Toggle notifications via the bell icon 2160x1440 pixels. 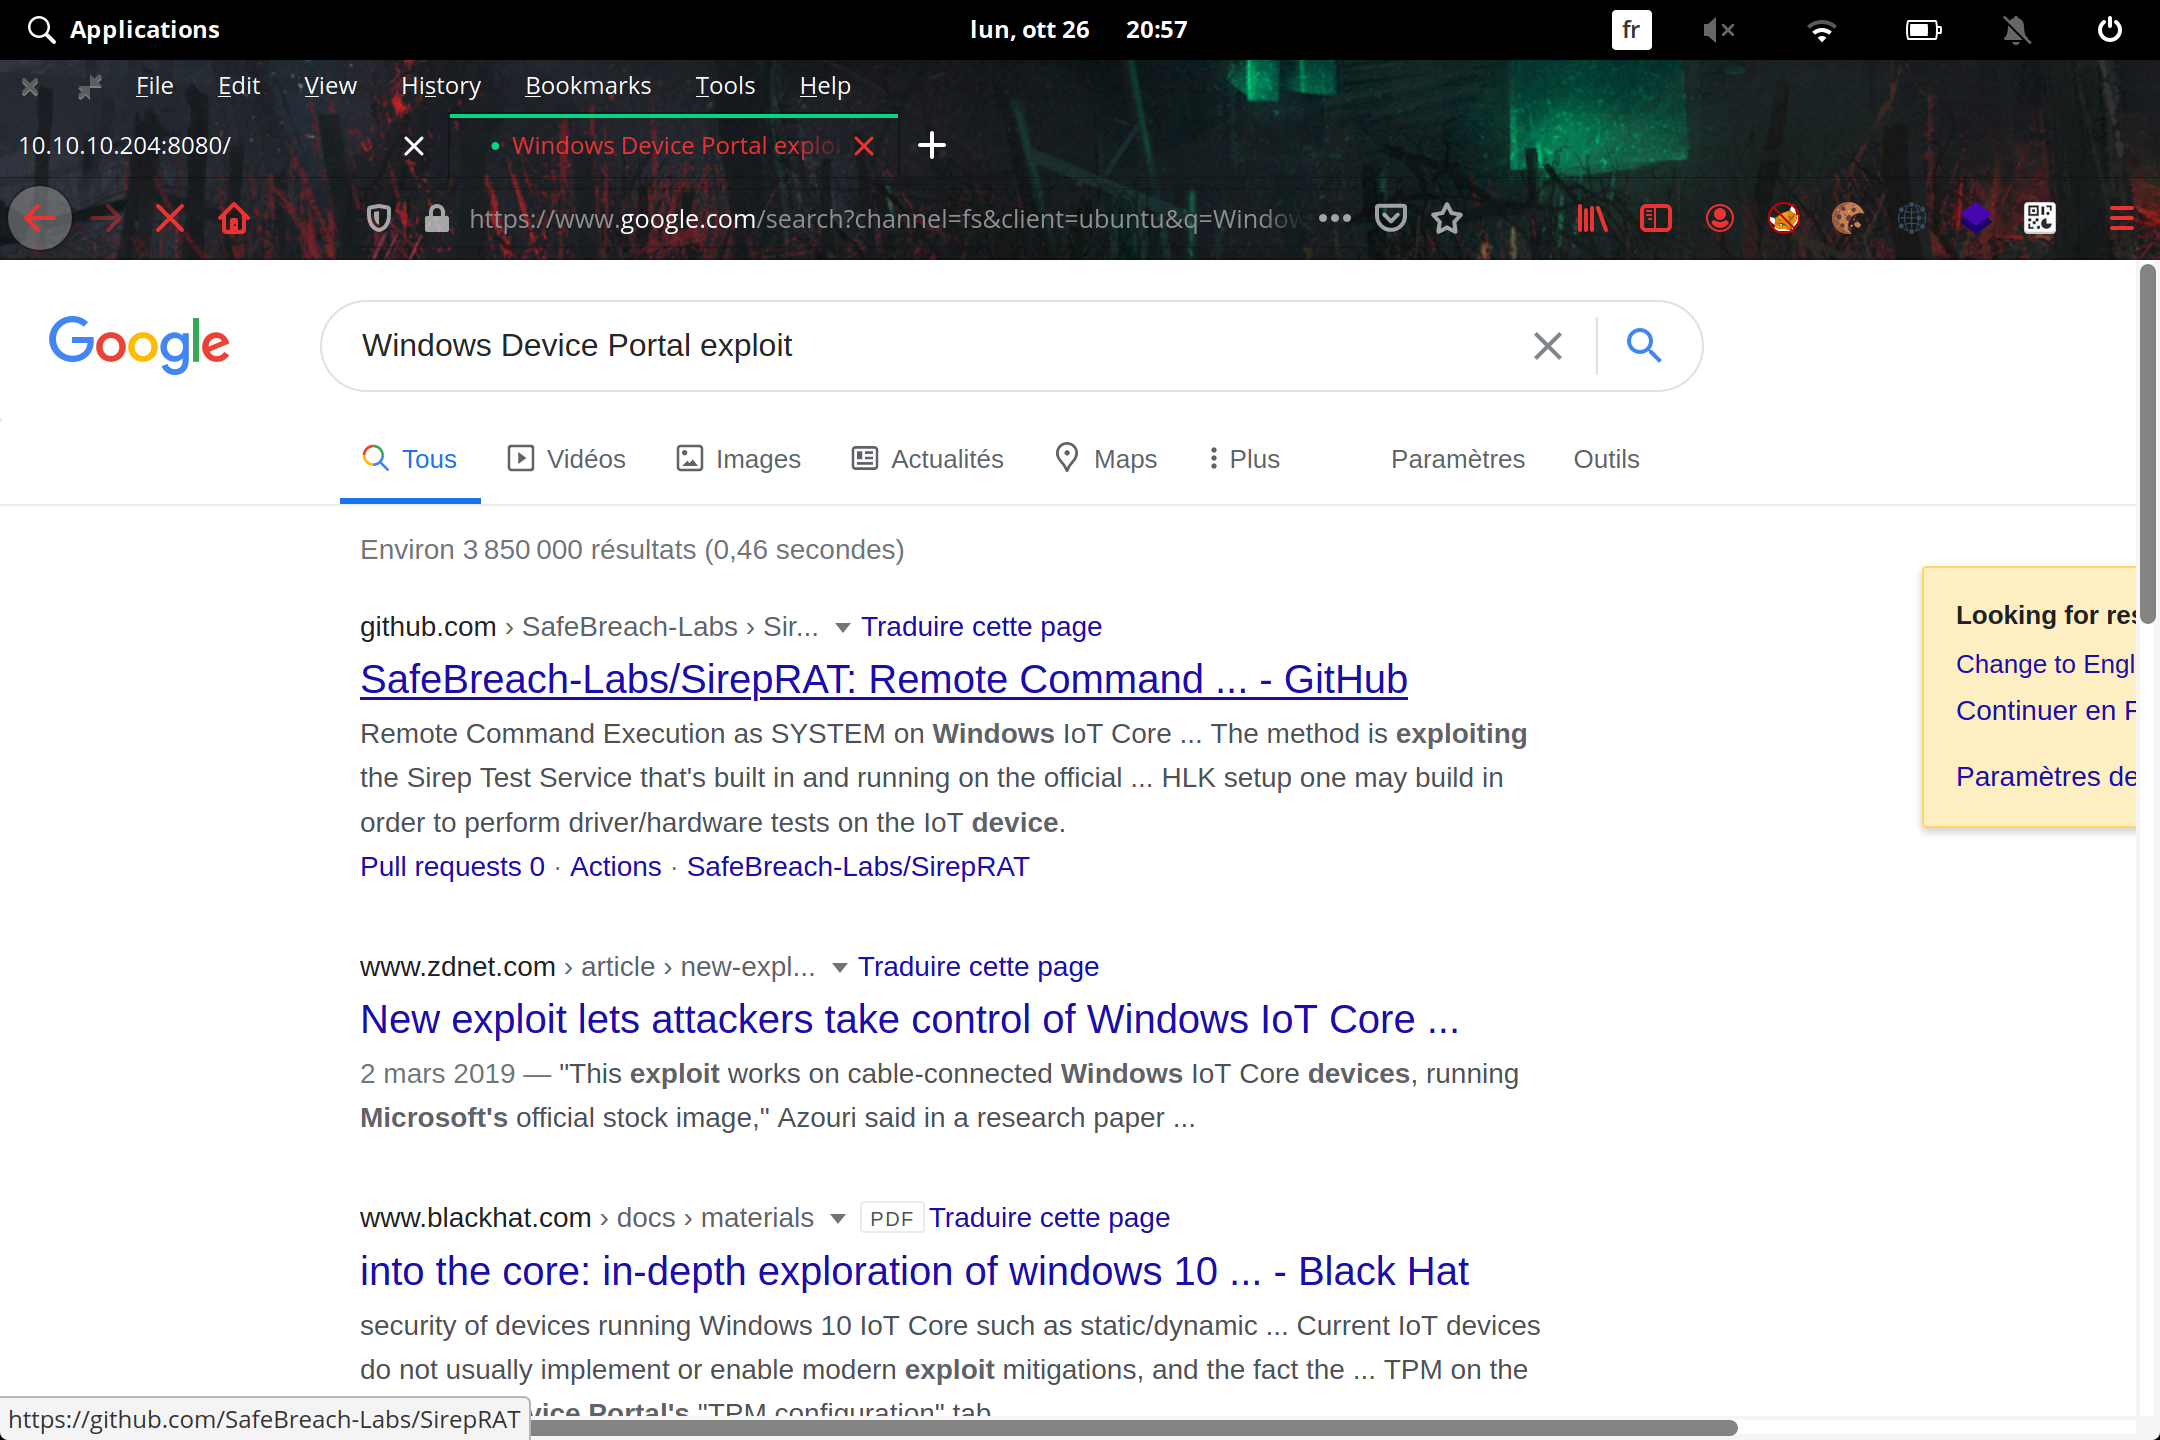(x=2017, y=29)
